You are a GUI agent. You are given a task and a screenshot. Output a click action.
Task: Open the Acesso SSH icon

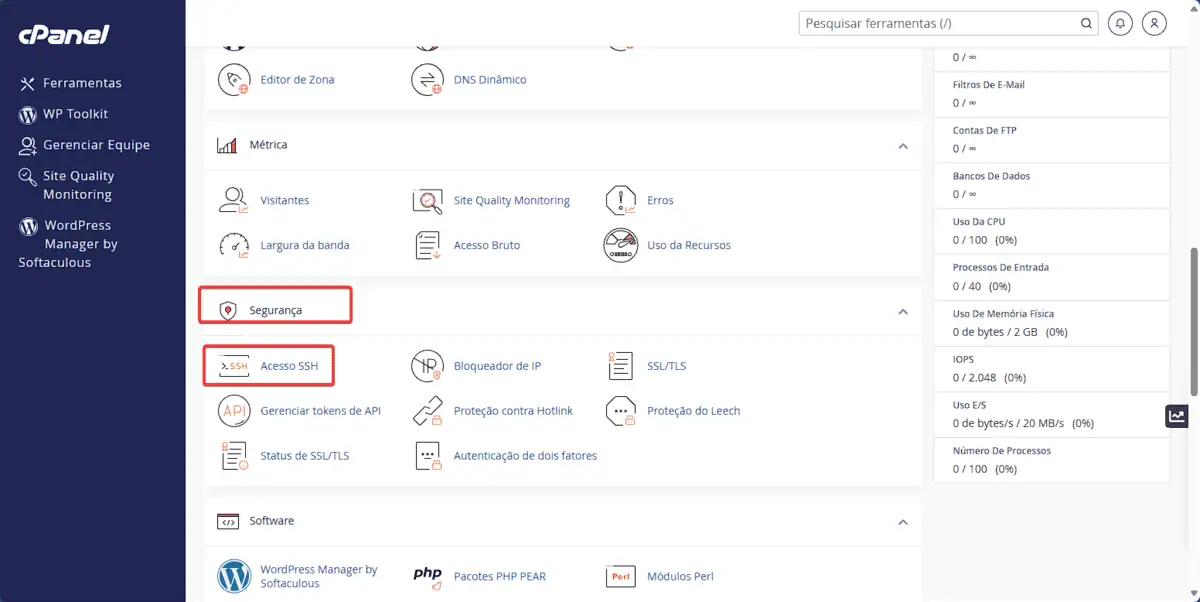click(x=233, y=366)
